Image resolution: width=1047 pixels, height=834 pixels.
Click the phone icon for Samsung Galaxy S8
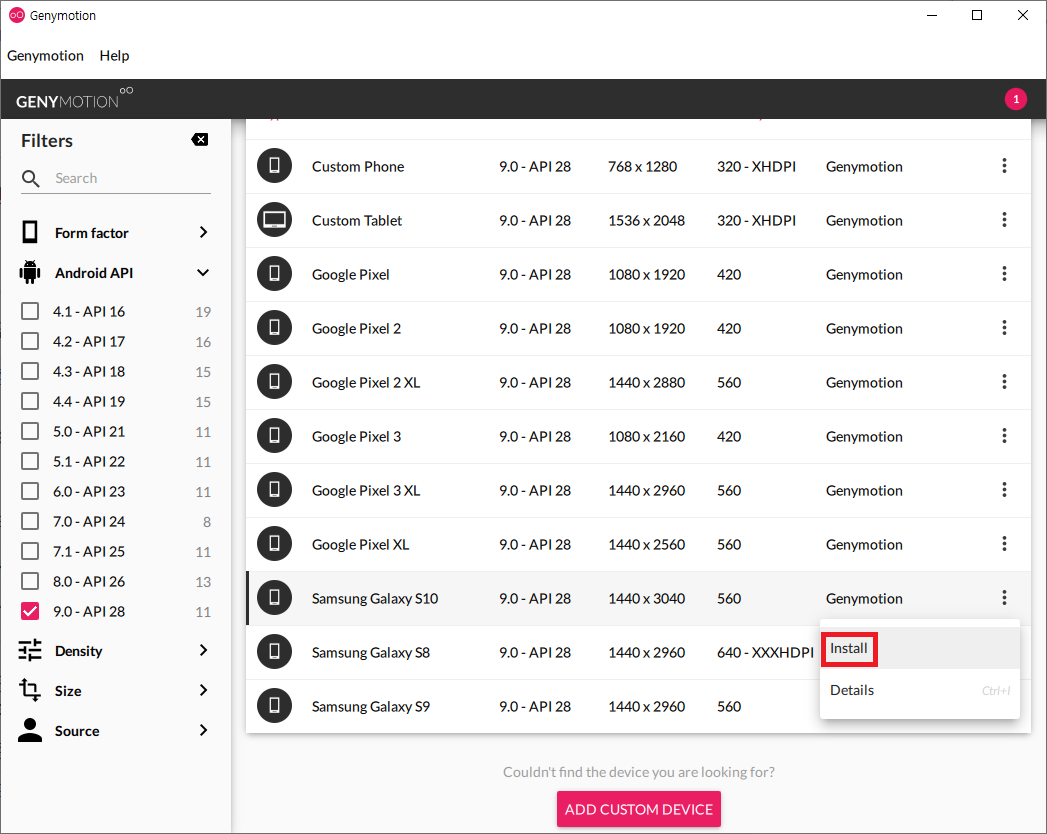(274, 652)
